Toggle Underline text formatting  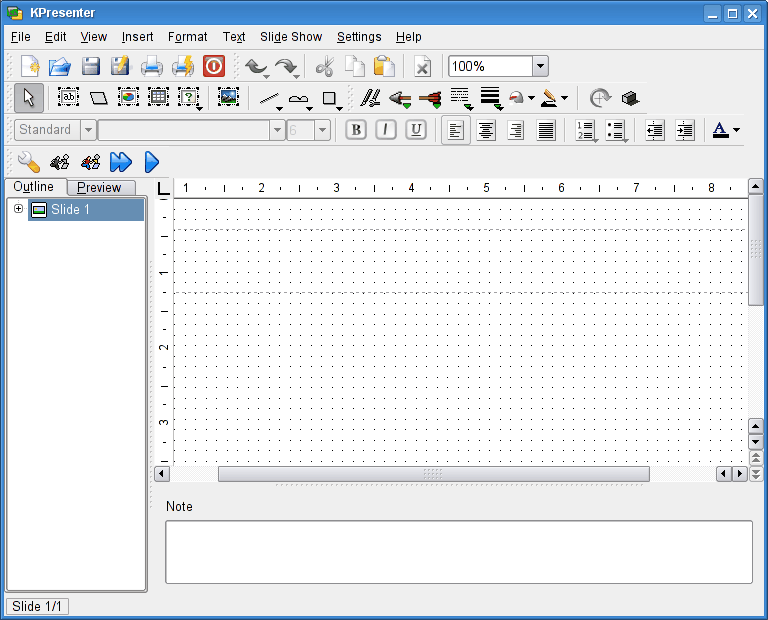click(x=416, y=130)
